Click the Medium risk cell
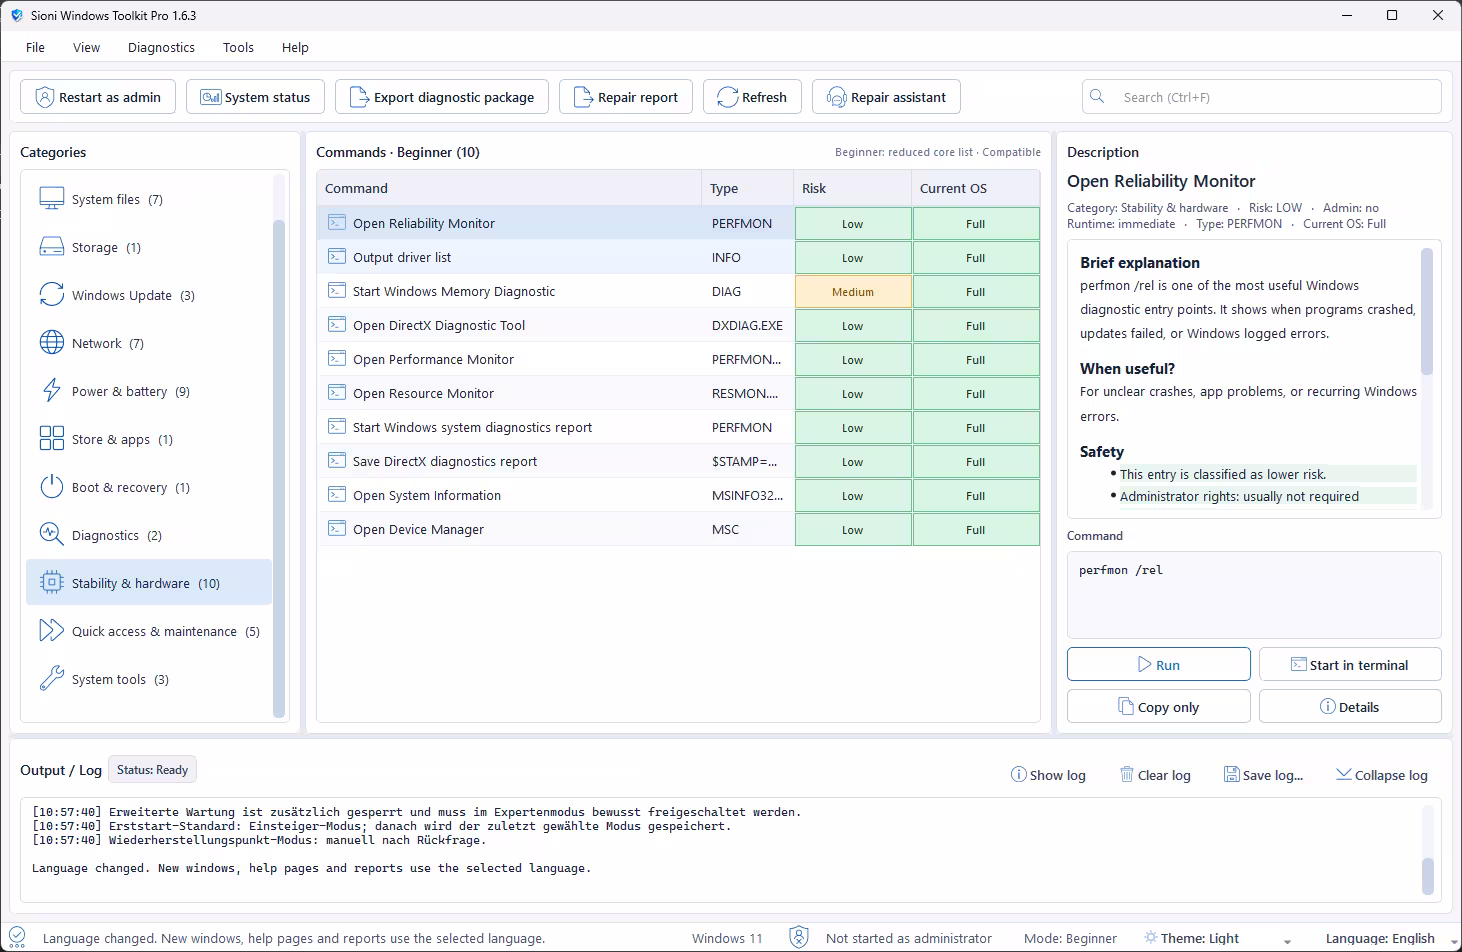Viewport: 1462px width, 952px height. [853, 291]
